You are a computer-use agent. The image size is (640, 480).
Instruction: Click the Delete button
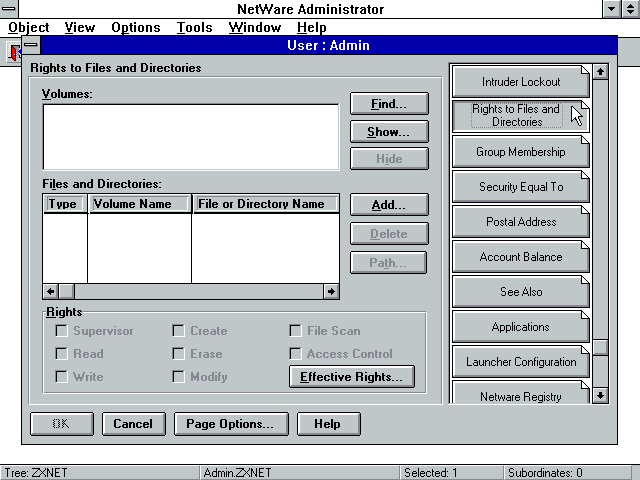(x=389, y=233)
